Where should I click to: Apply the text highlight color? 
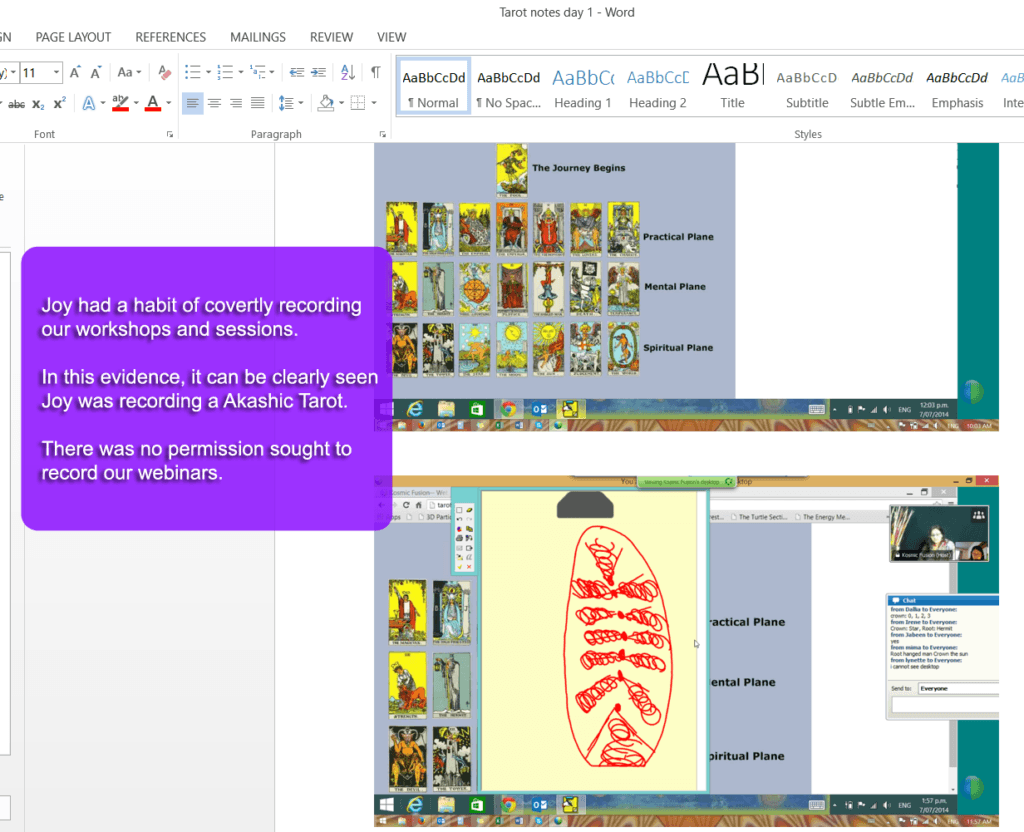120,103
